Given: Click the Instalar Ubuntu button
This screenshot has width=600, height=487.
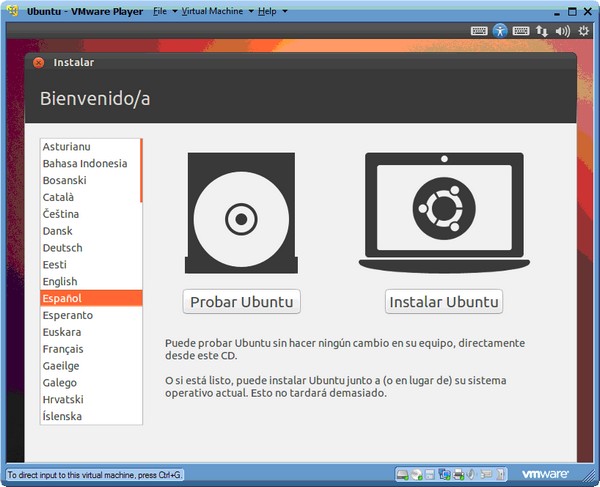Looking at the screenshot, I should [444, 302].
